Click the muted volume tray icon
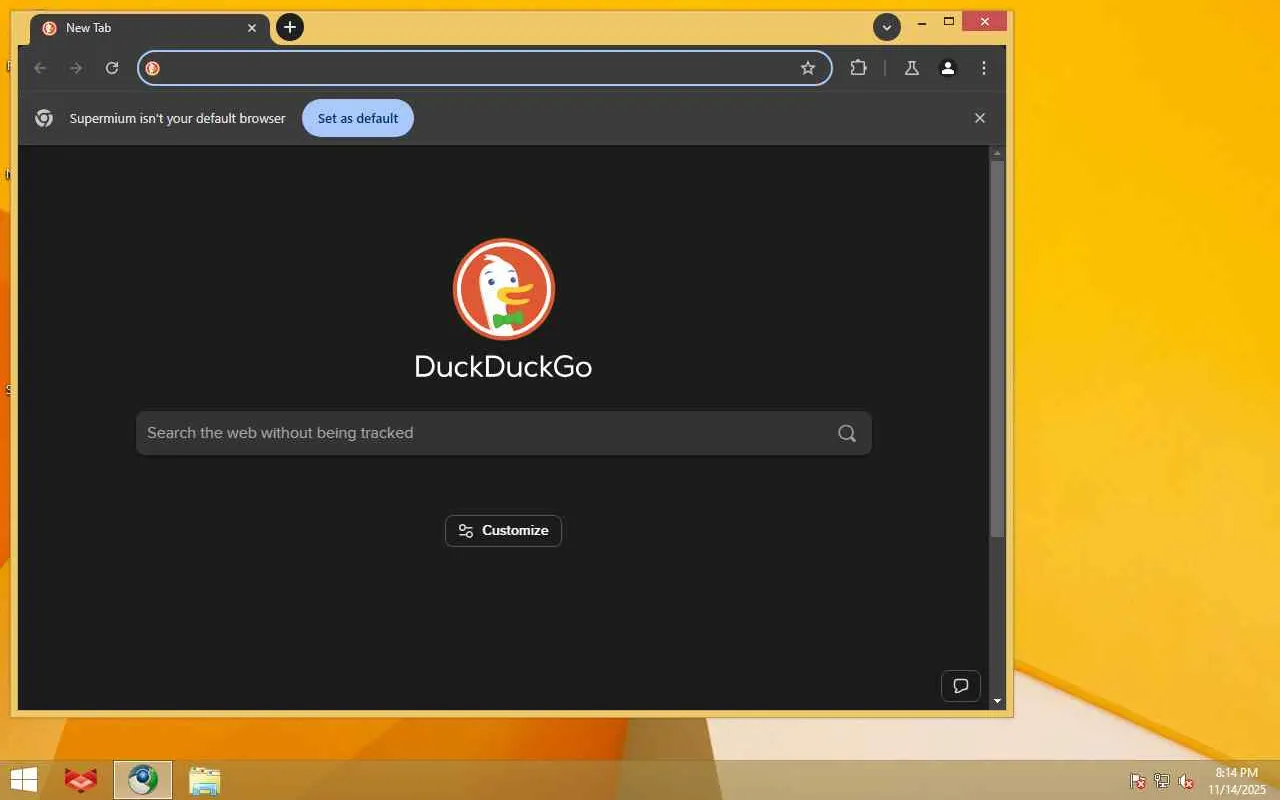The height and width of the screenshot is (800, 1280). (1186, 781)
